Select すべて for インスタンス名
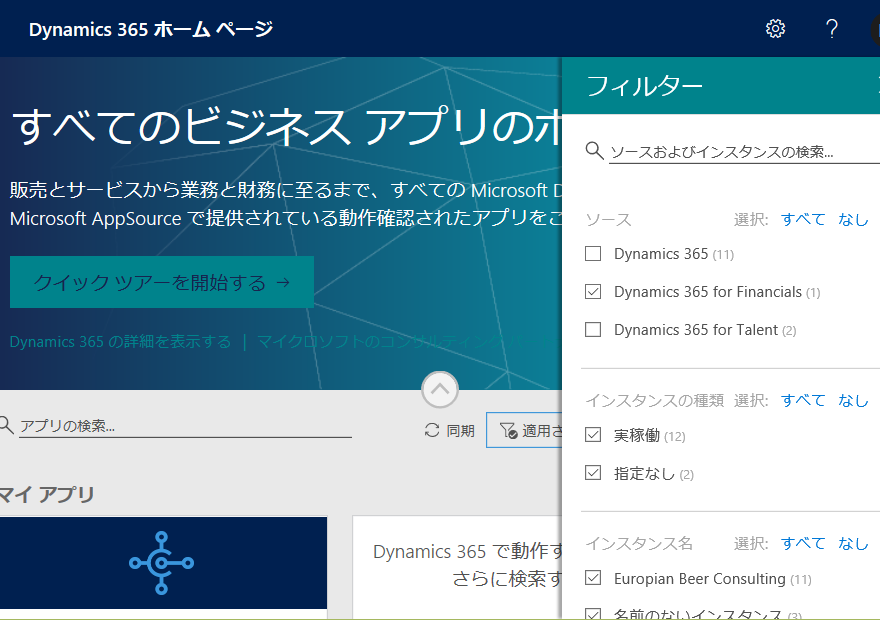This screenshot has height=620, width=880. click(803, 543)
